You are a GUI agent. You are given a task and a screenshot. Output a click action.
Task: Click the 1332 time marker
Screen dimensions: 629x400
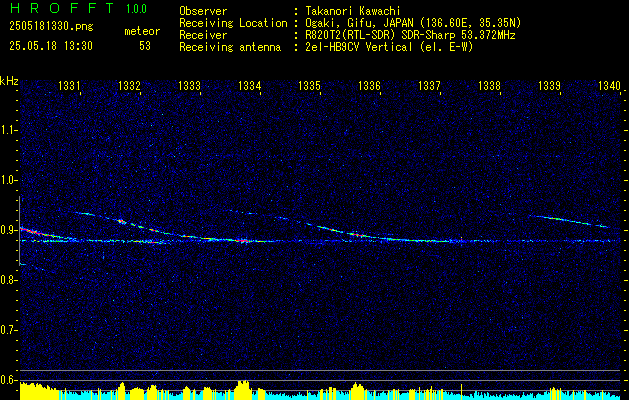(130, 85)
